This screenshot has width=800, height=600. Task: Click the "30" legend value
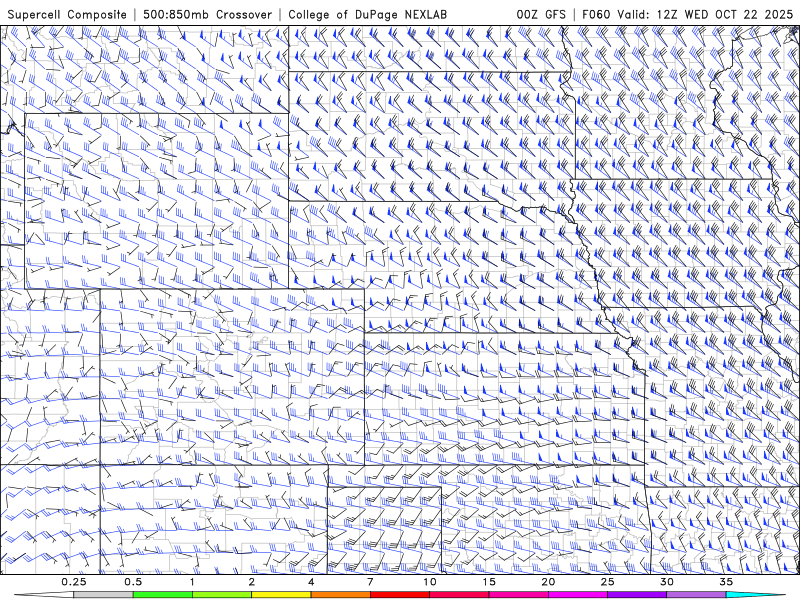click(666, 582)
